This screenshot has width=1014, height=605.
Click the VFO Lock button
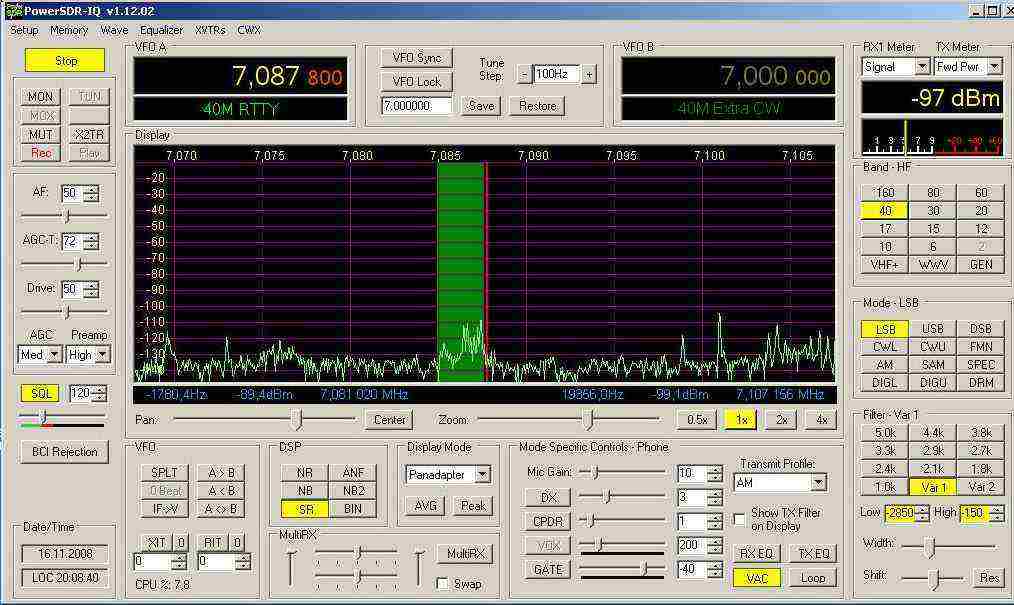click(x=416, y=82)
